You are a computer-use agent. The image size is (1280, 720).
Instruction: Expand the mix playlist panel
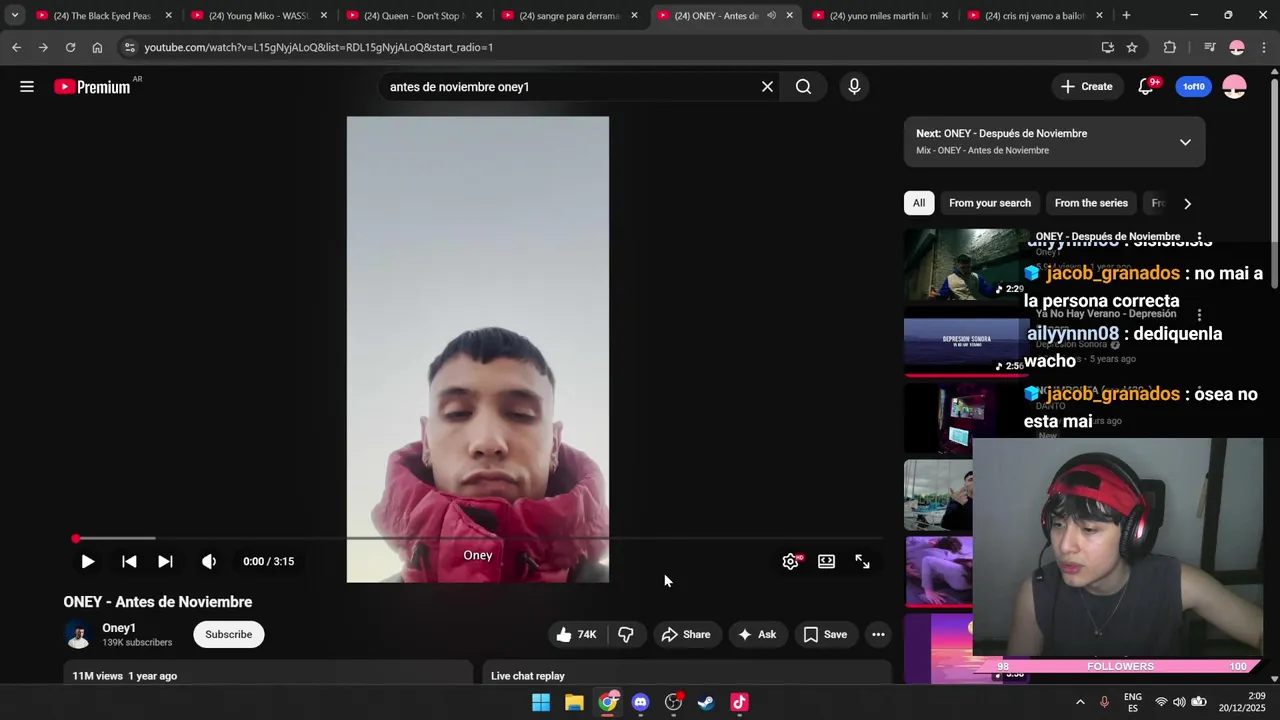pos(1185,142)
